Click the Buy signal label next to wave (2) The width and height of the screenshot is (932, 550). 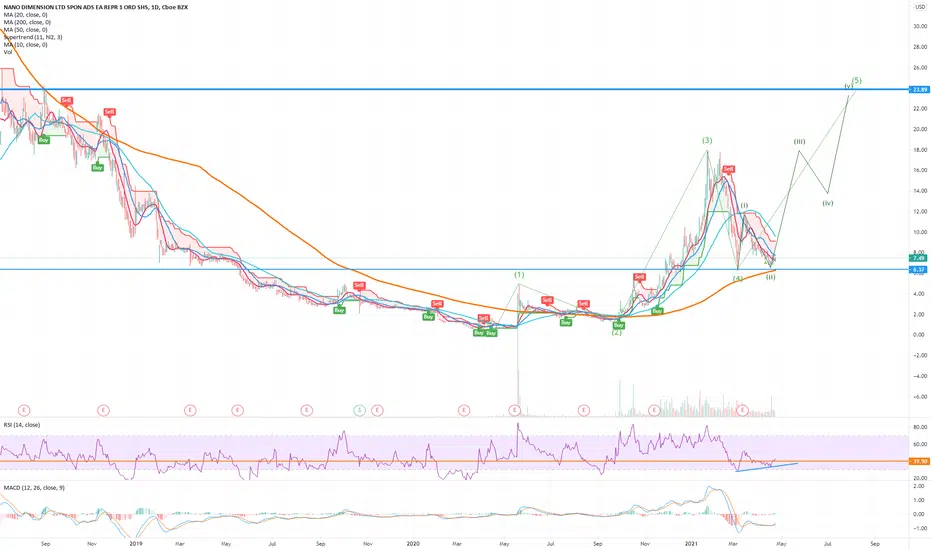(619, 325)
